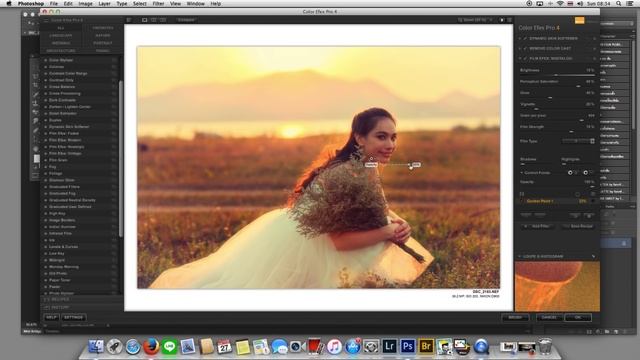
Task: Open the Image menu
Action: 85,4
